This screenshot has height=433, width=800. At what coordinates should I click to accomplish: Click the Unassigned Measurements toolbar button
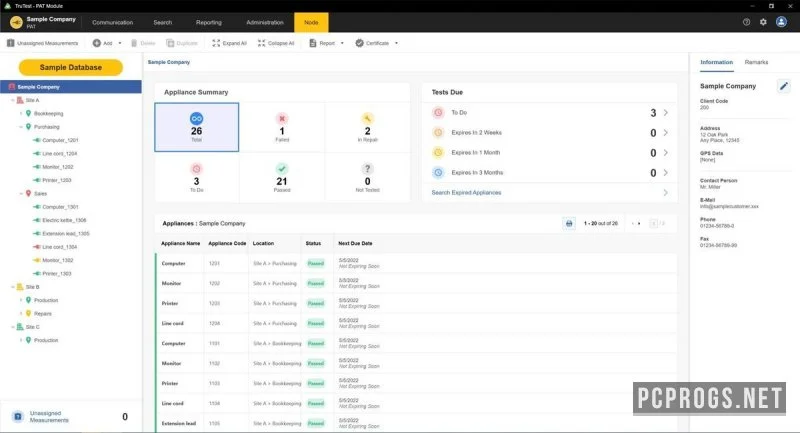tap(43, 43)
